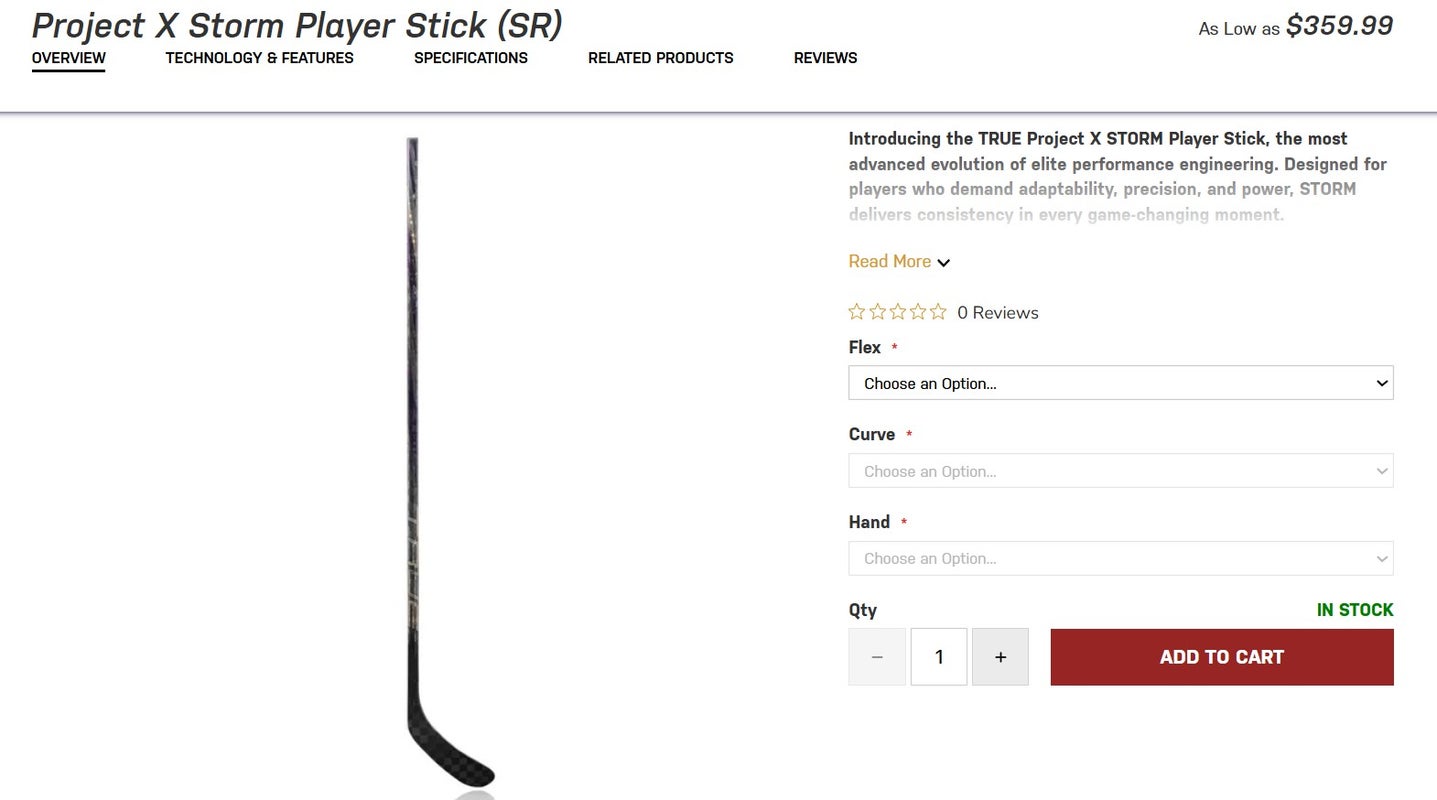Expand description with Read More chevron
This screenshot has height=800, width=1437.
pos(944,262)
